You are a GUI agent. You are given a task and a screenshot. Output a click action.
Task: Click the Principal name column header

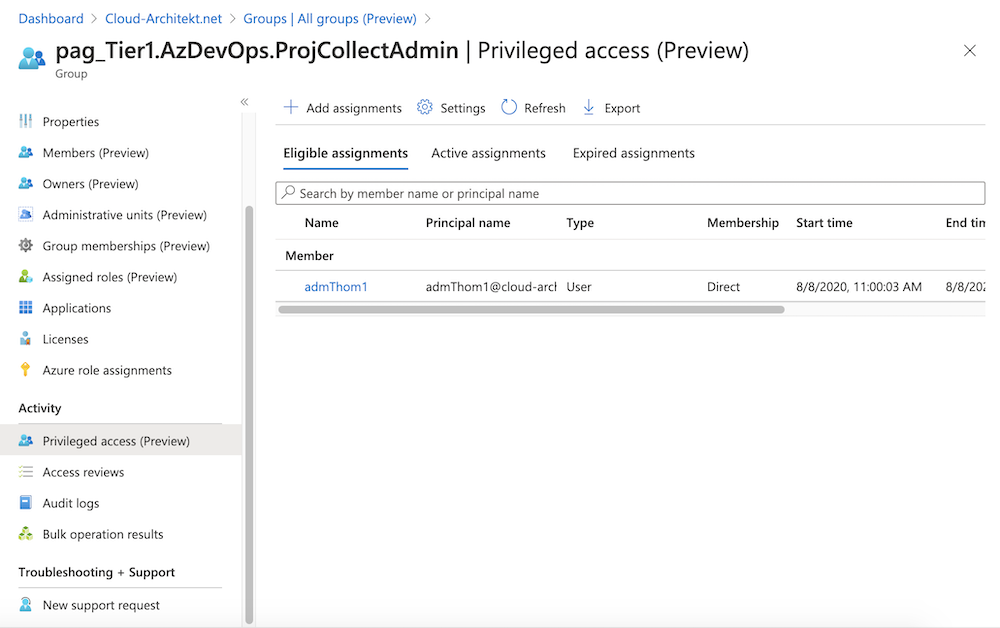[468, 223]
